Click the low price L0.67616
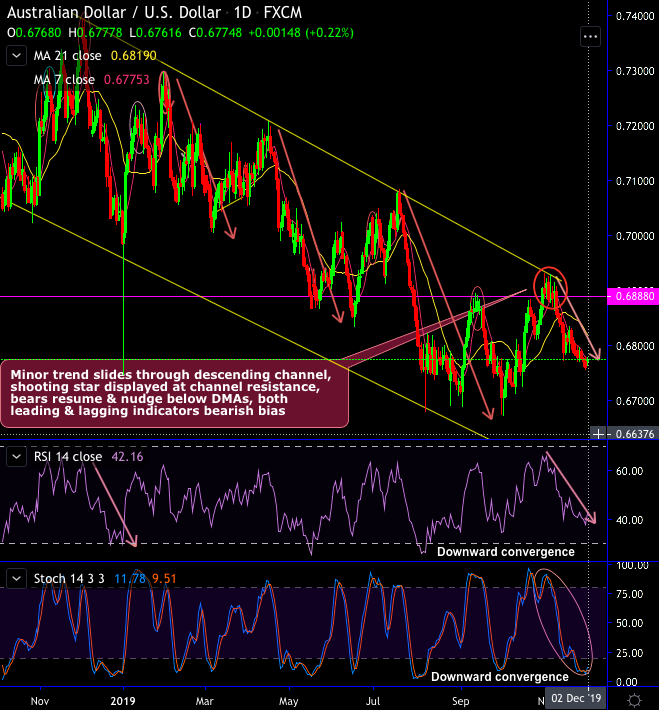The image size is (659, 710). (155, 33)
